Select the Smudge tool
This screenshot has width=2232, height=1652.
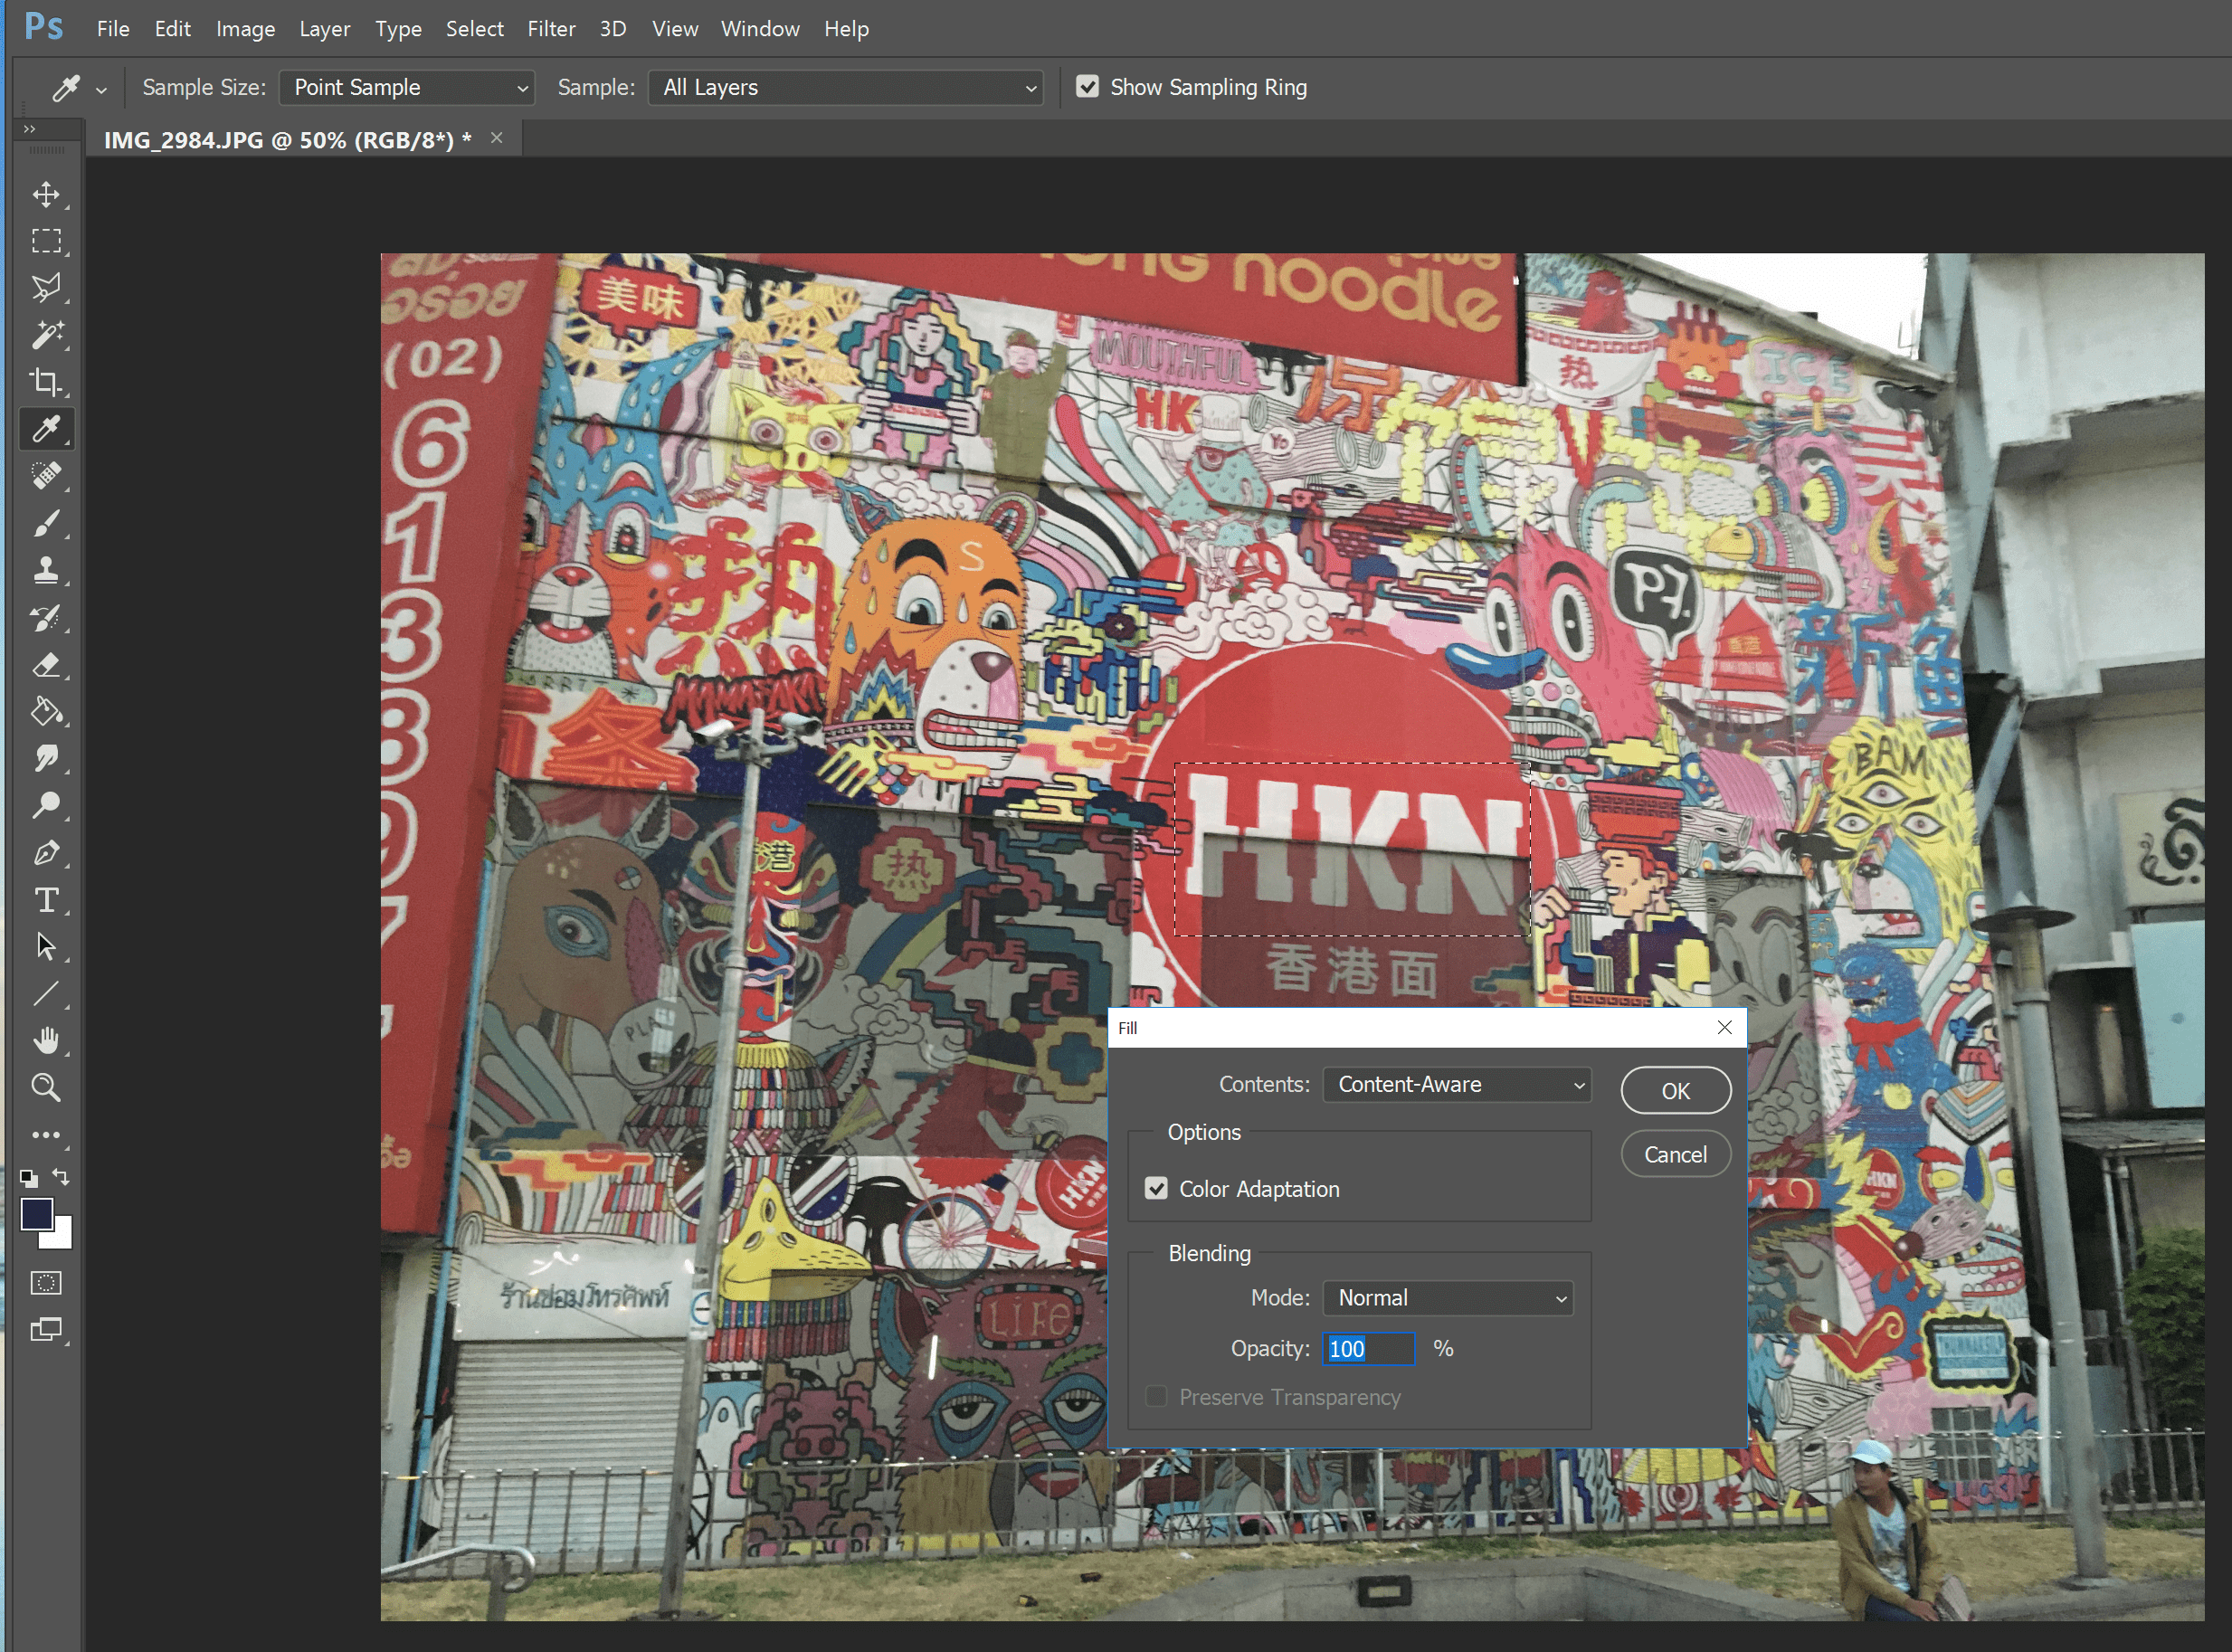[x=46, y=759]
